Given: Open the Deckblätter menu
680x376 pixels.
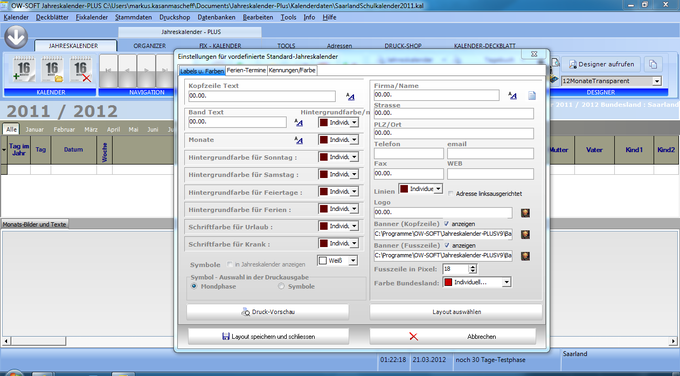Looking at the screenshot, I should point(52,17).
